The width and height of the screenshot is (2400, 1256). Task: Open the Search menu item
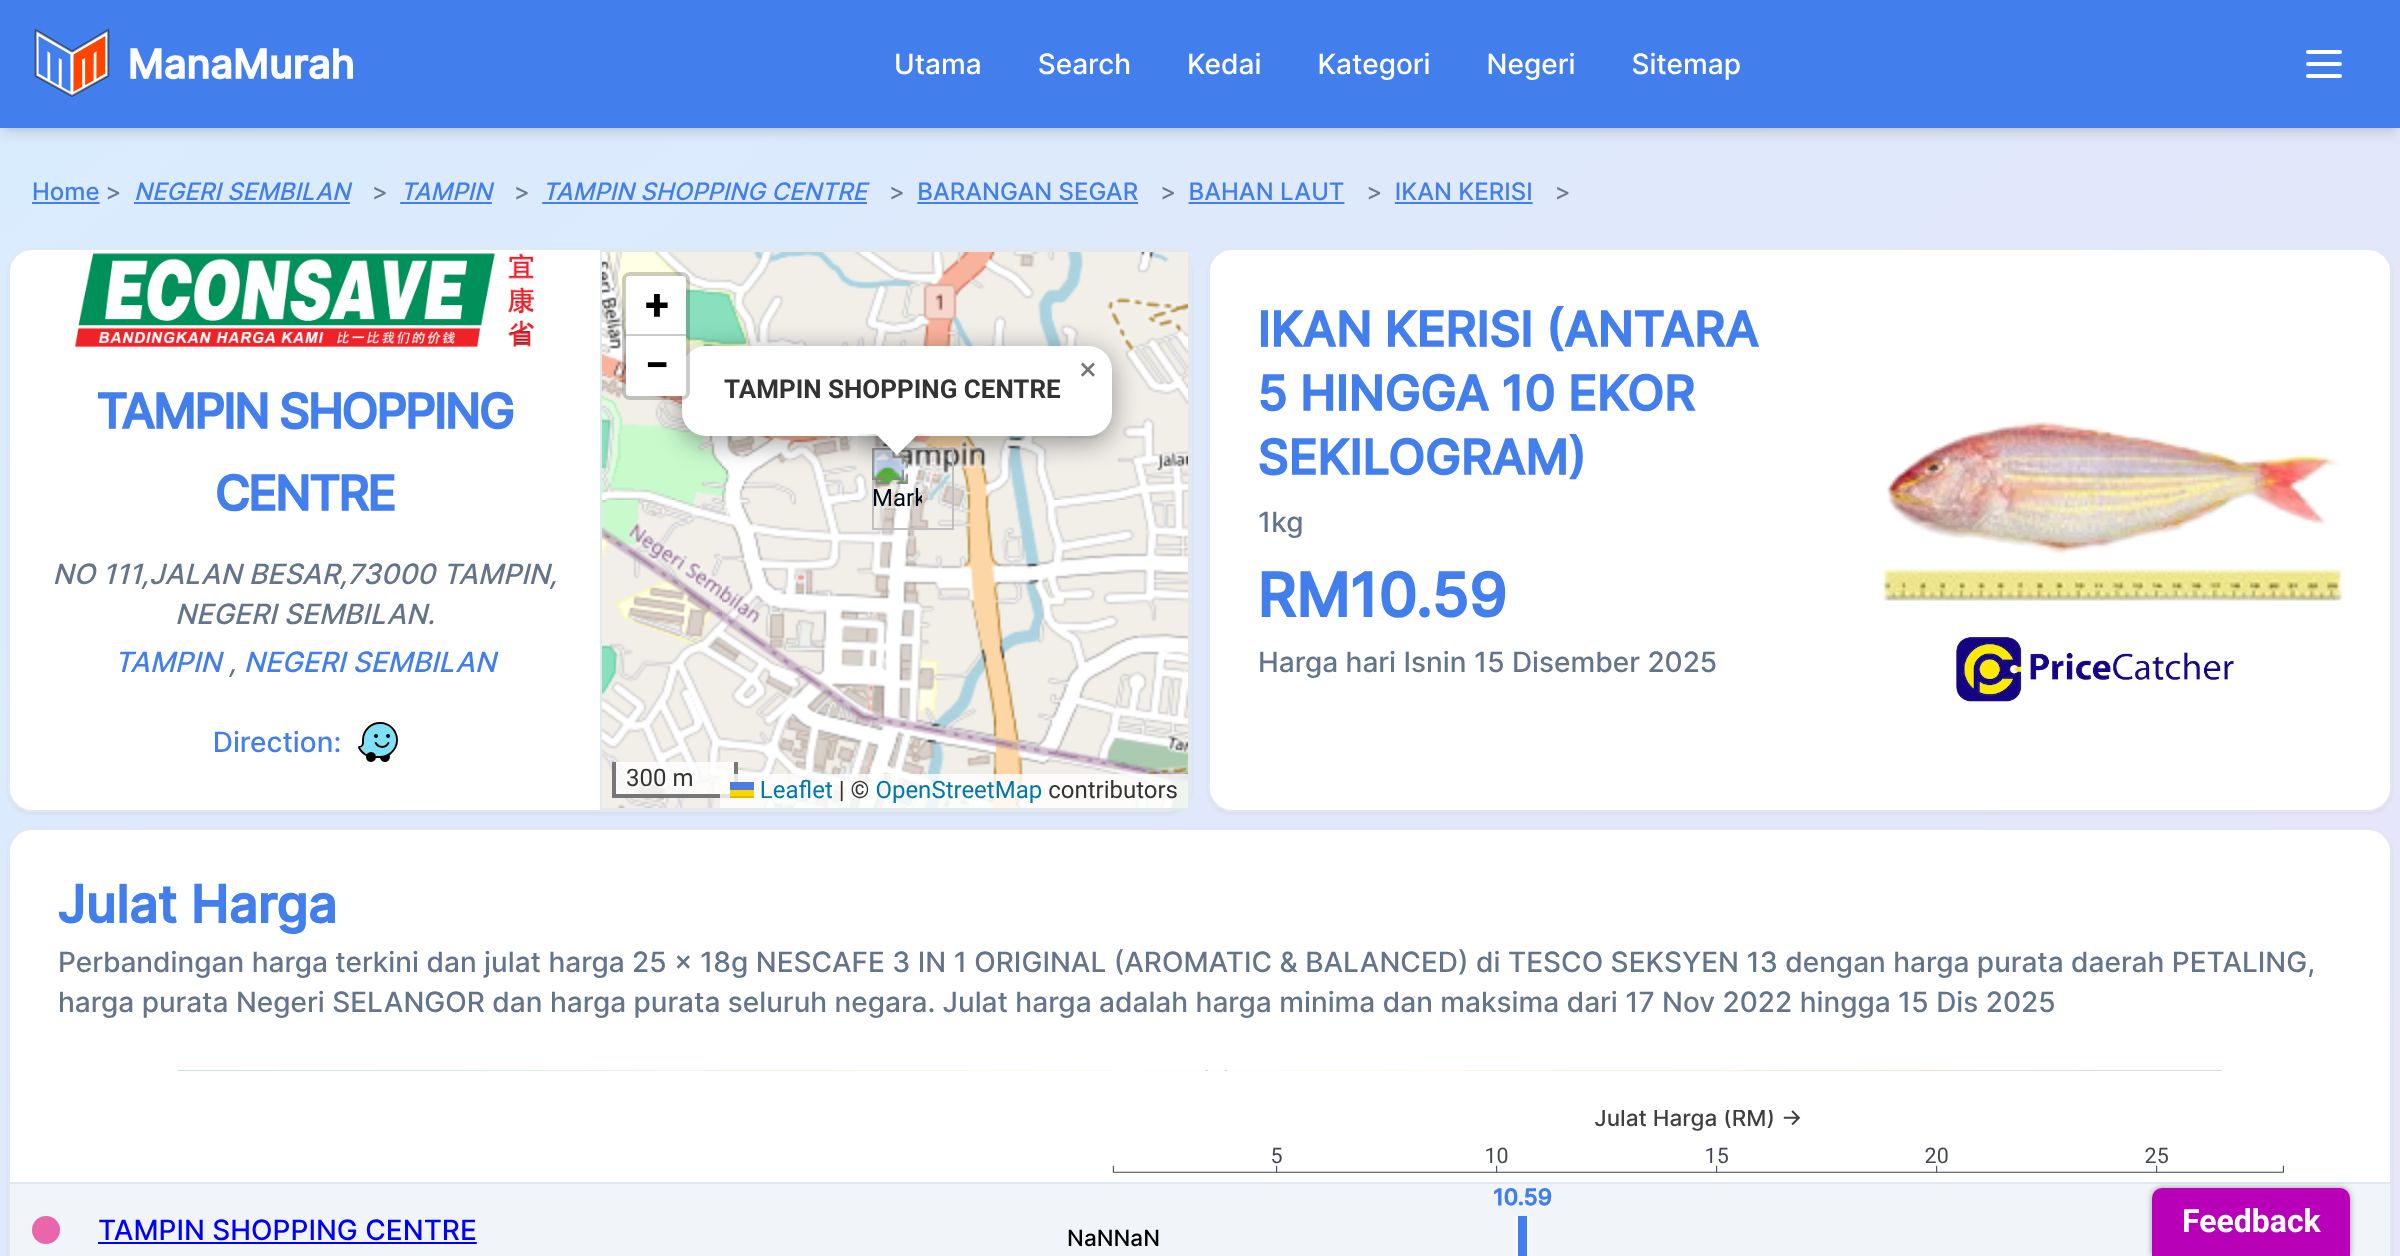(1083, 64)
